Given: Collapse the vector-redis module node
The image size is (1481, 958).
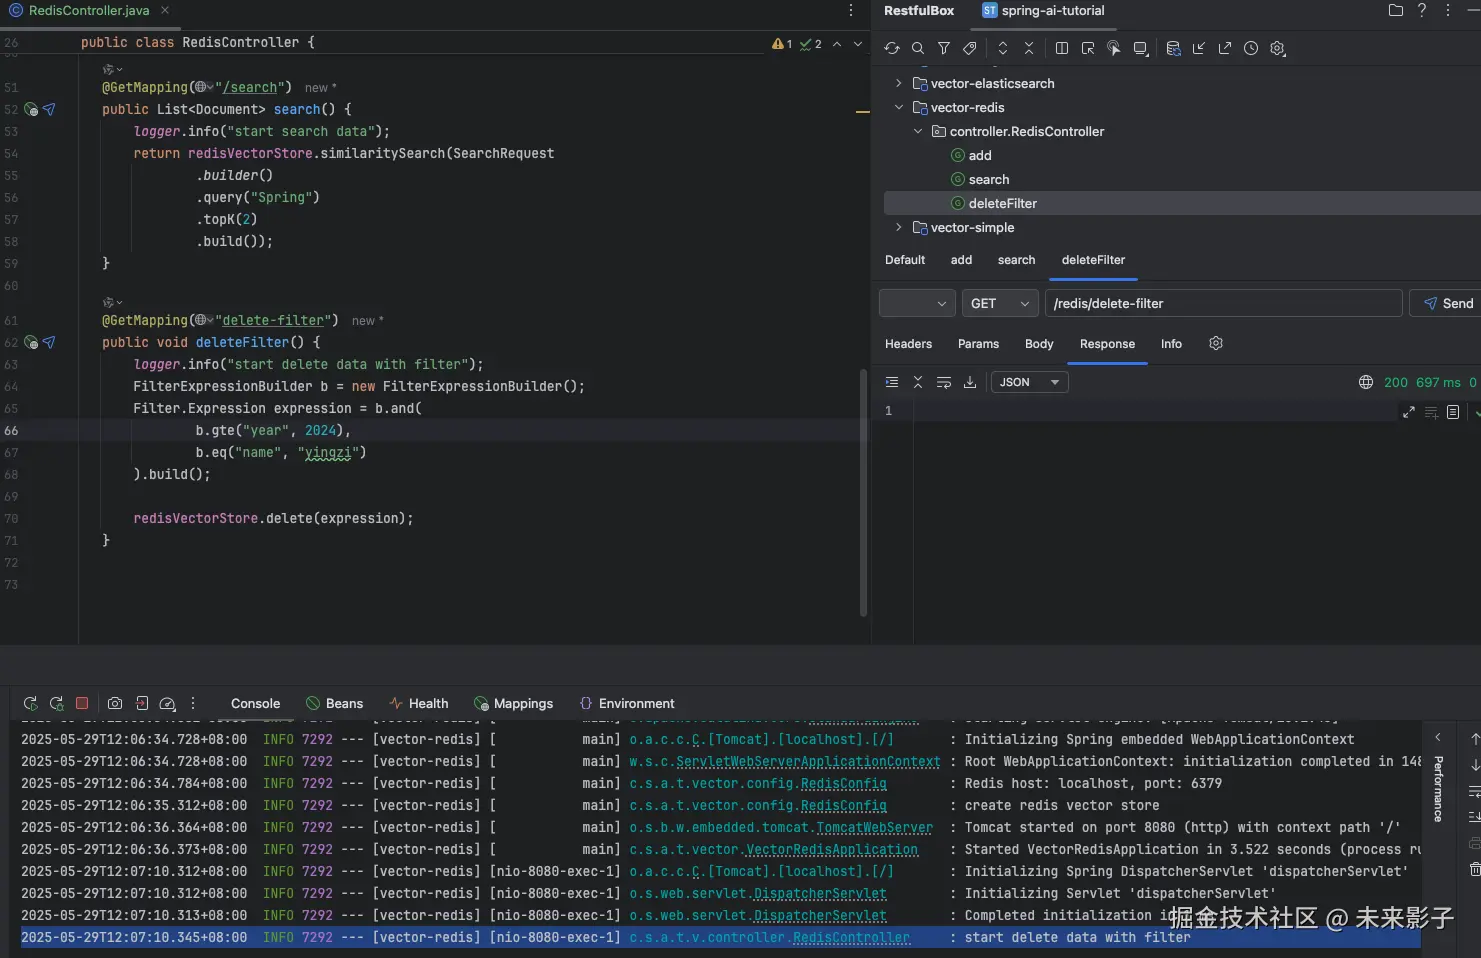Looking at the screenshot, I should (x=899, y=107).
